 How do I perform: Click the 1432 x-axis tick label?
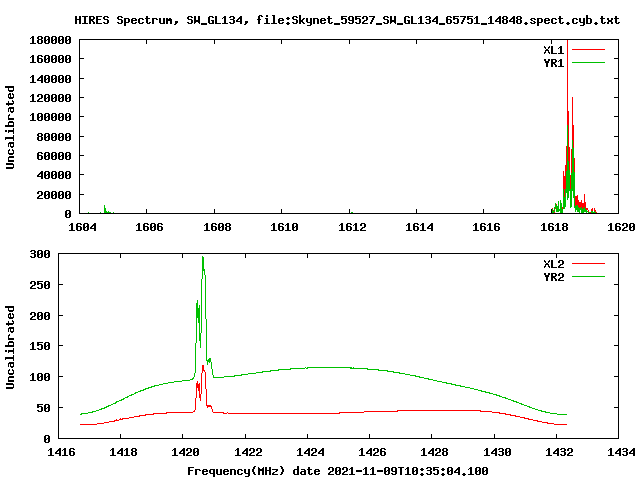(x=559, y=452)
